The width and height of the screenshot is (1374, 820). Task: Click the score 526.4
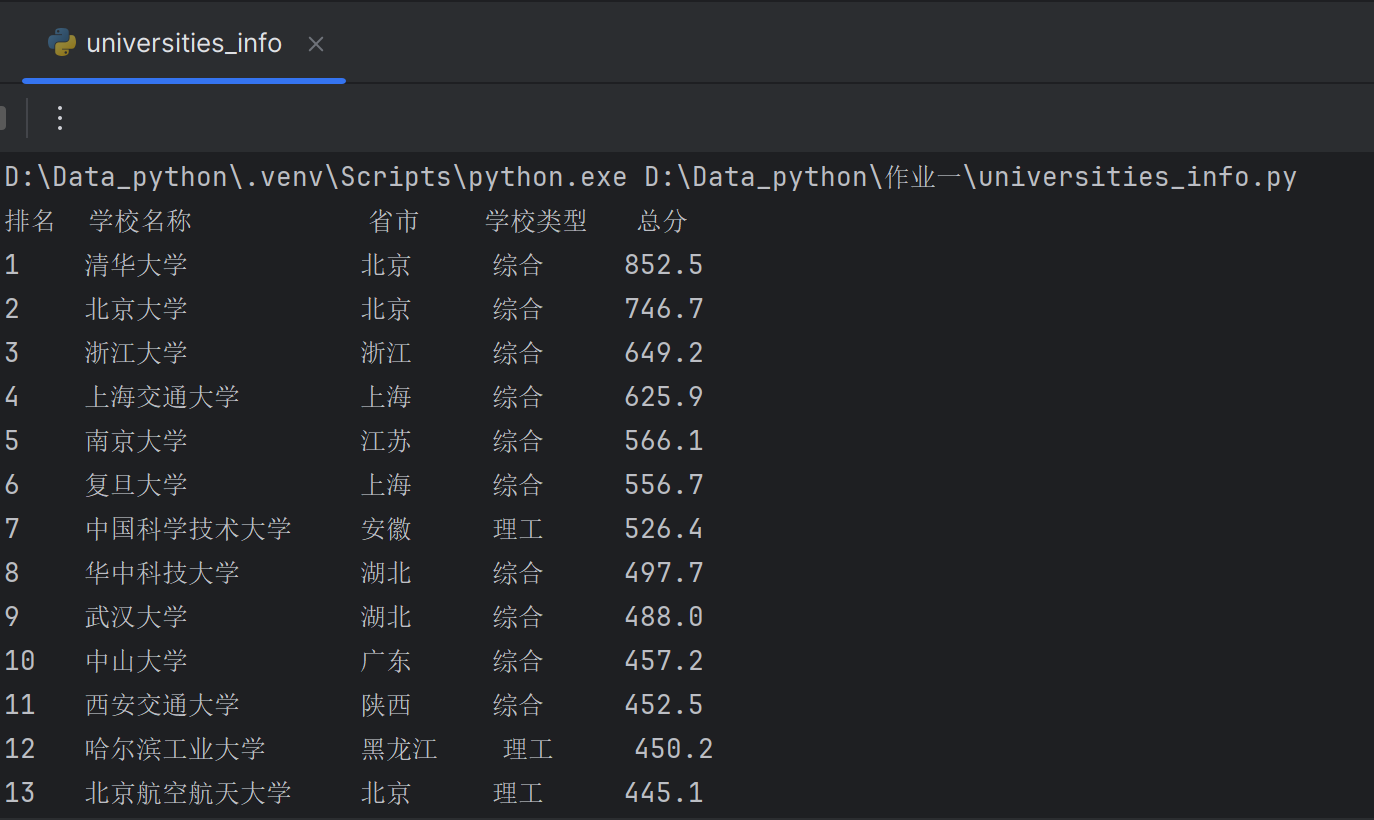point(664,529)
